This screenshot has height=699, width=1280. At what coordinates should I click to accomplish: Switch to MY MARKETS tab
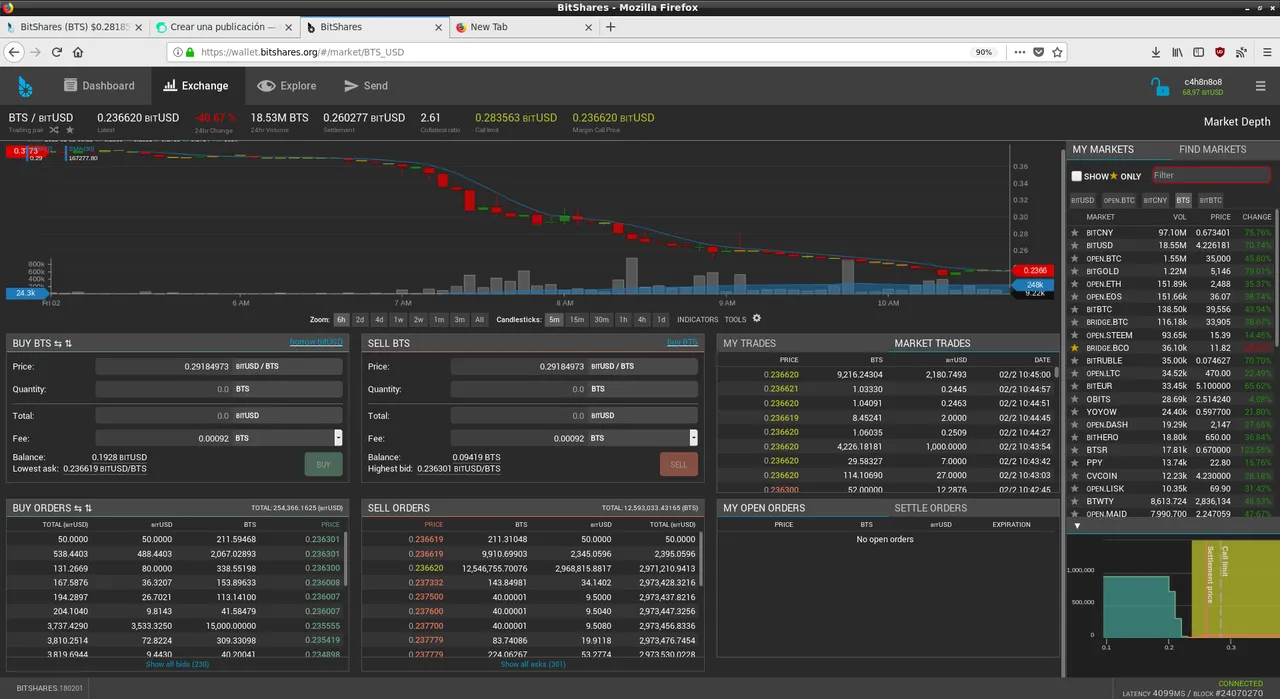pos(1103,150)
